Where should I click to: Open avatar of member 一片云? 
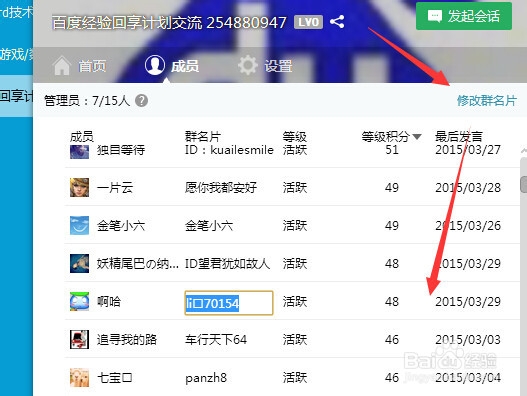[79, 187]
